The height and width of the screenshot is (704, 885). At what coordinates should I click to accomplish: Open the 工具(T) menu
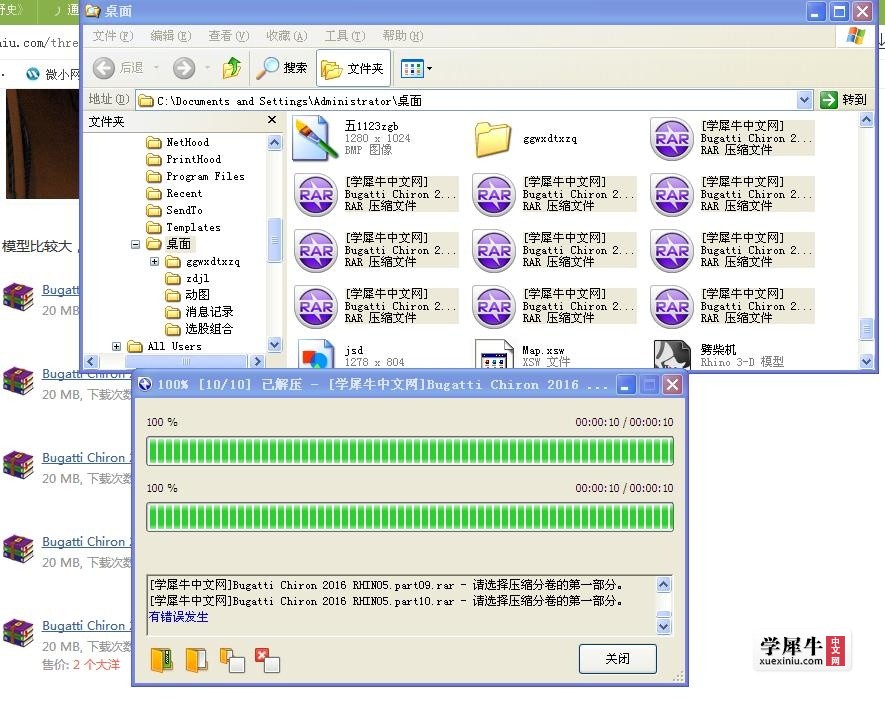tap(345, 36)
